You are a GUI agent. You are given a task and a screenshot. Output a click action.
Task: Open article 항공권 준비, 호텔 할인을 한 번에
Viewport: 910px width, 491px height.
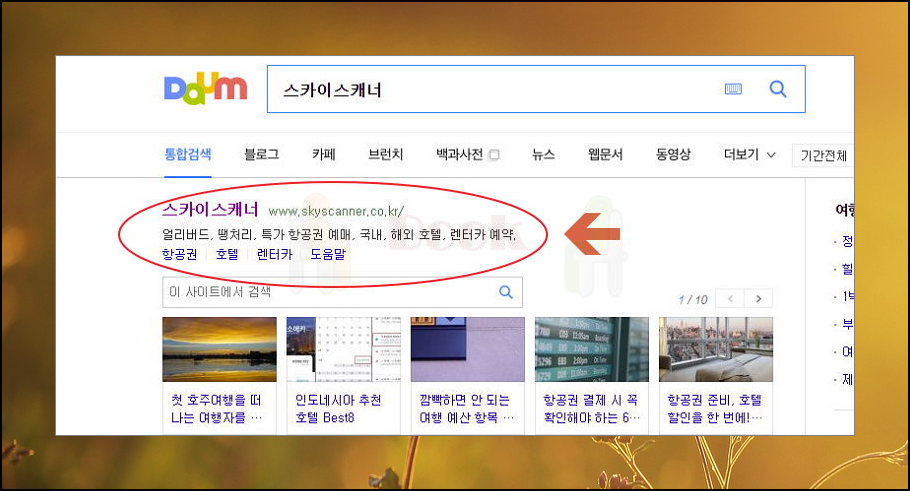point(715,409)
